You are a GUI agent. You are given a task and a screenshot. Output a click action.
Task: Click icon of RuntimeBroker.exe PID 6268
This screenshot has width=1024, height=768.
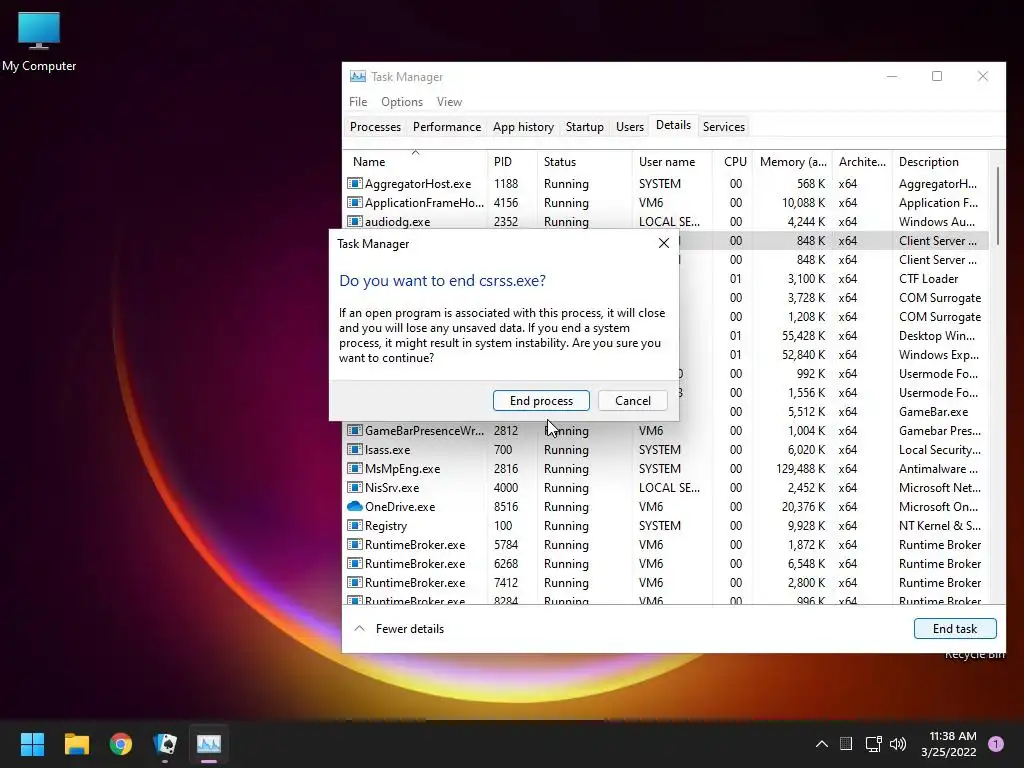point(355,563)
